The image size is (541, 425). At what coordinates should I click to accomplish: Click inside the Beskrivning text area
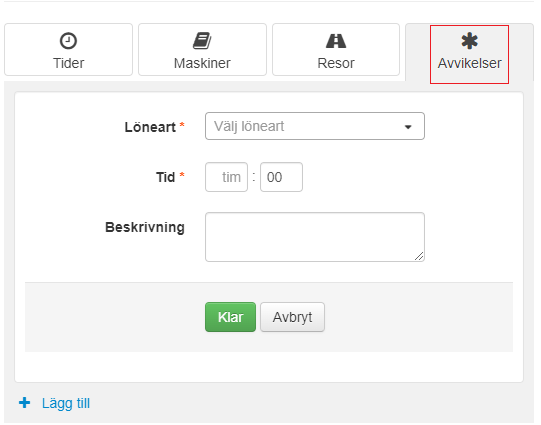point(315,237)
